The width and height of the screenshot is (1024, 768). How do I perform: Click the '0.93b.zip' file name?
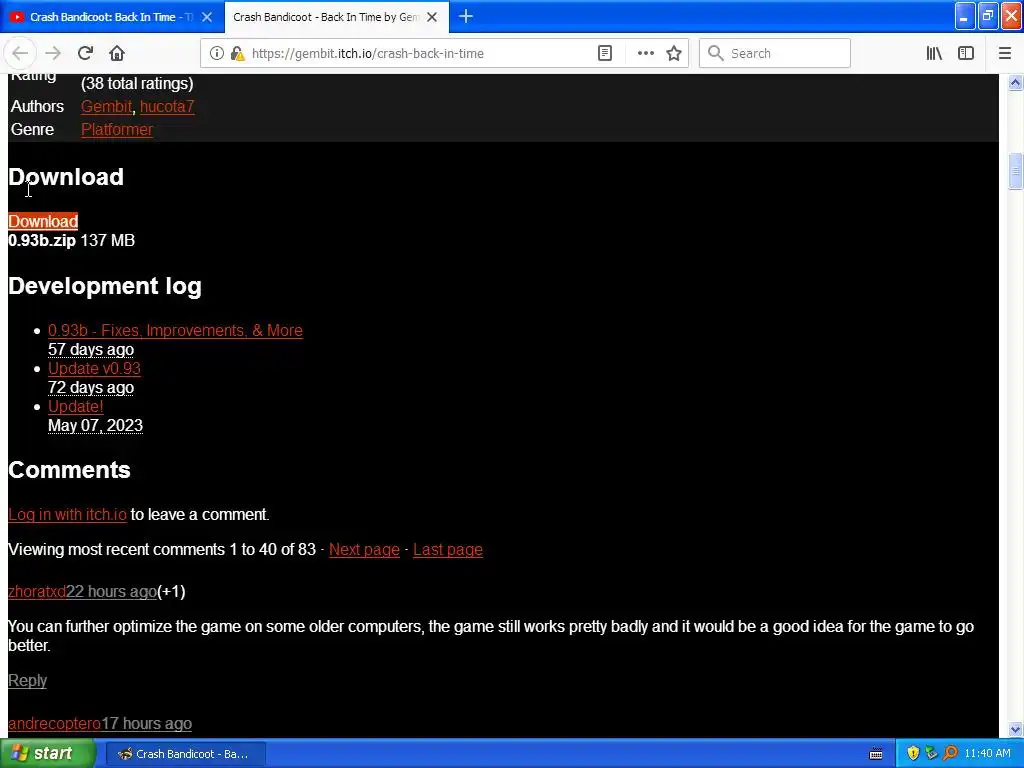(x=42, y=240)
